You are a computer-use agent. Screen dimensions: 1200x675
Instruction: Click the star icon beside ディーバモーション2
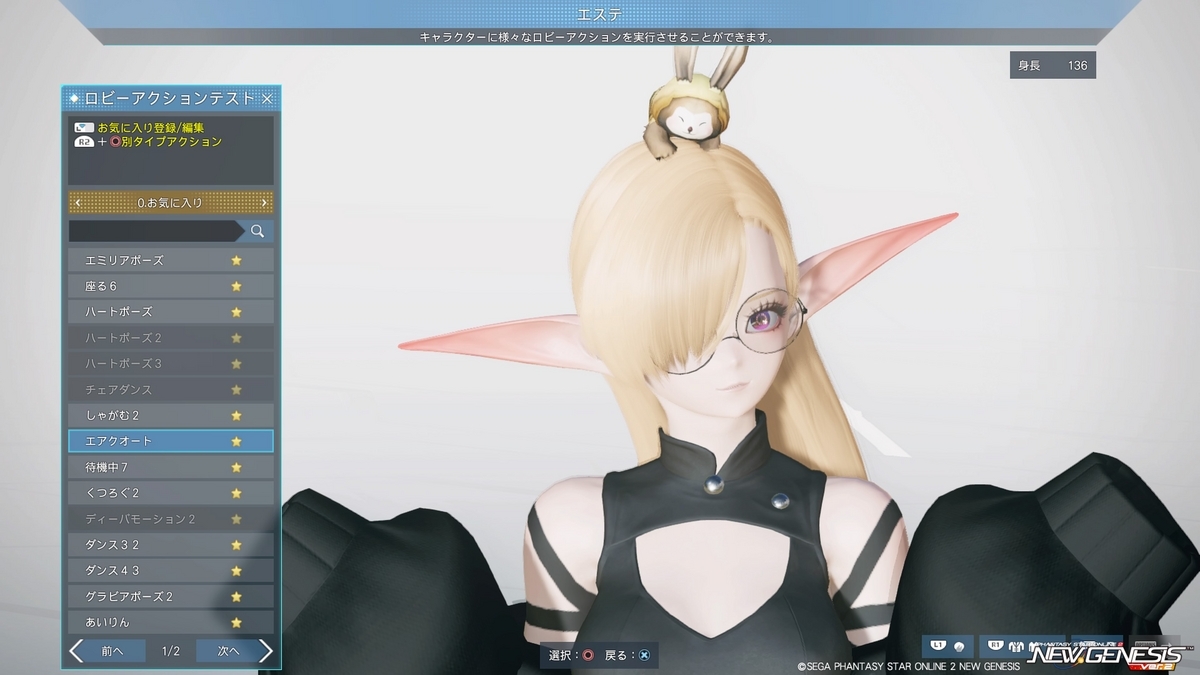(237, 519)
